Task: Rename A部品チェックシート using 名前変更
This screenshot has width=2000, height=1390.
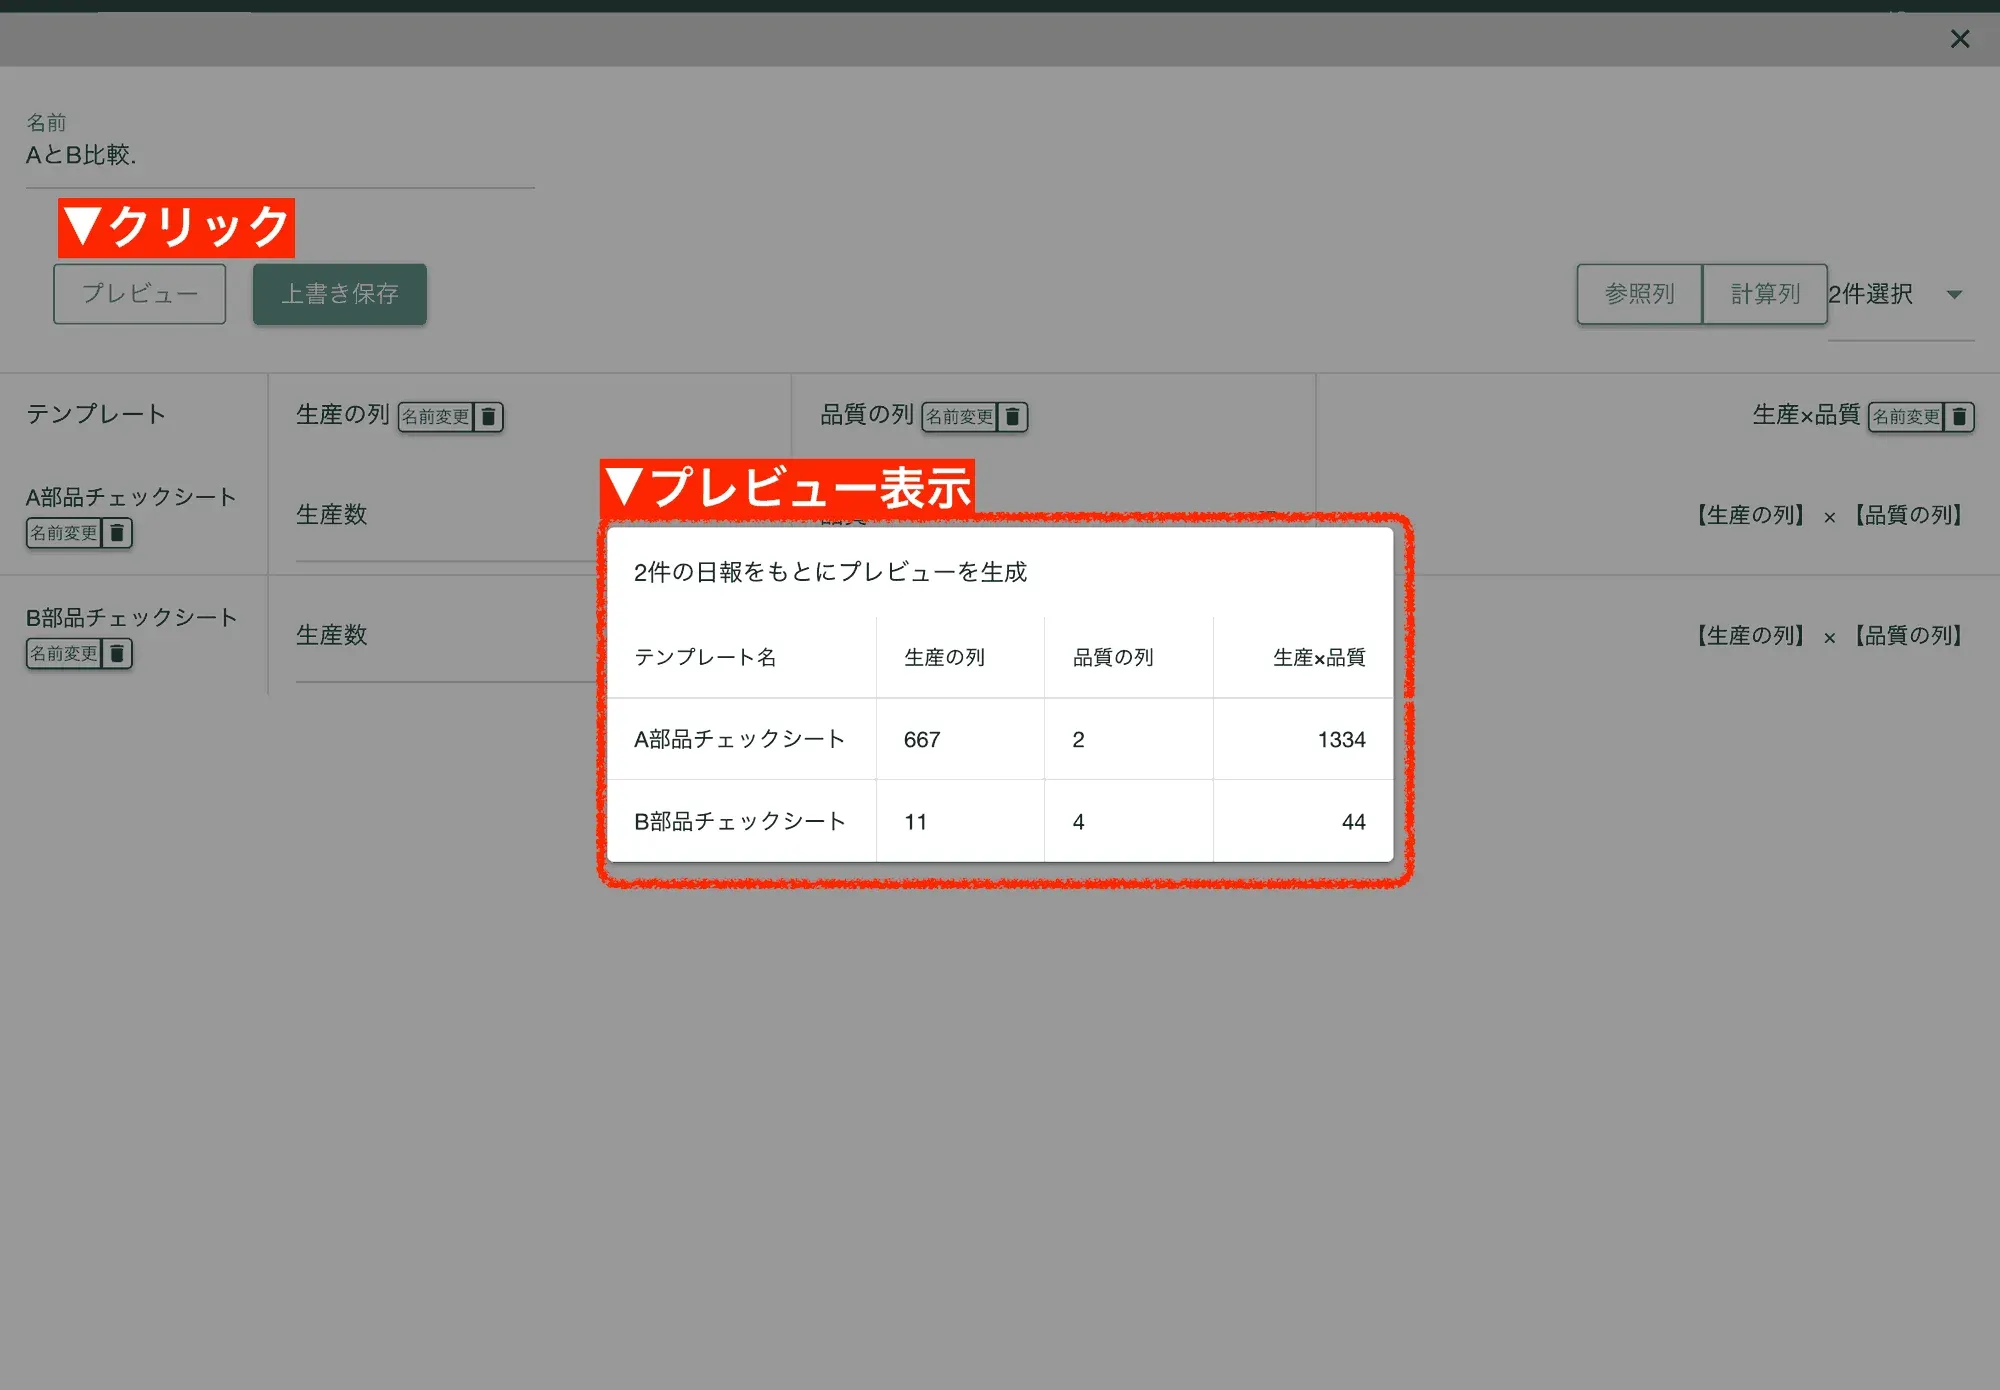Action: click(x=64, y=533)
